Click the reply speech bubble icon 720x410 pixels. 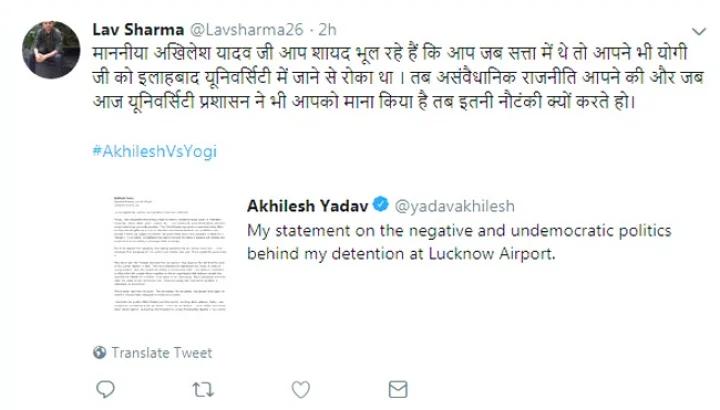coord(104,386)
